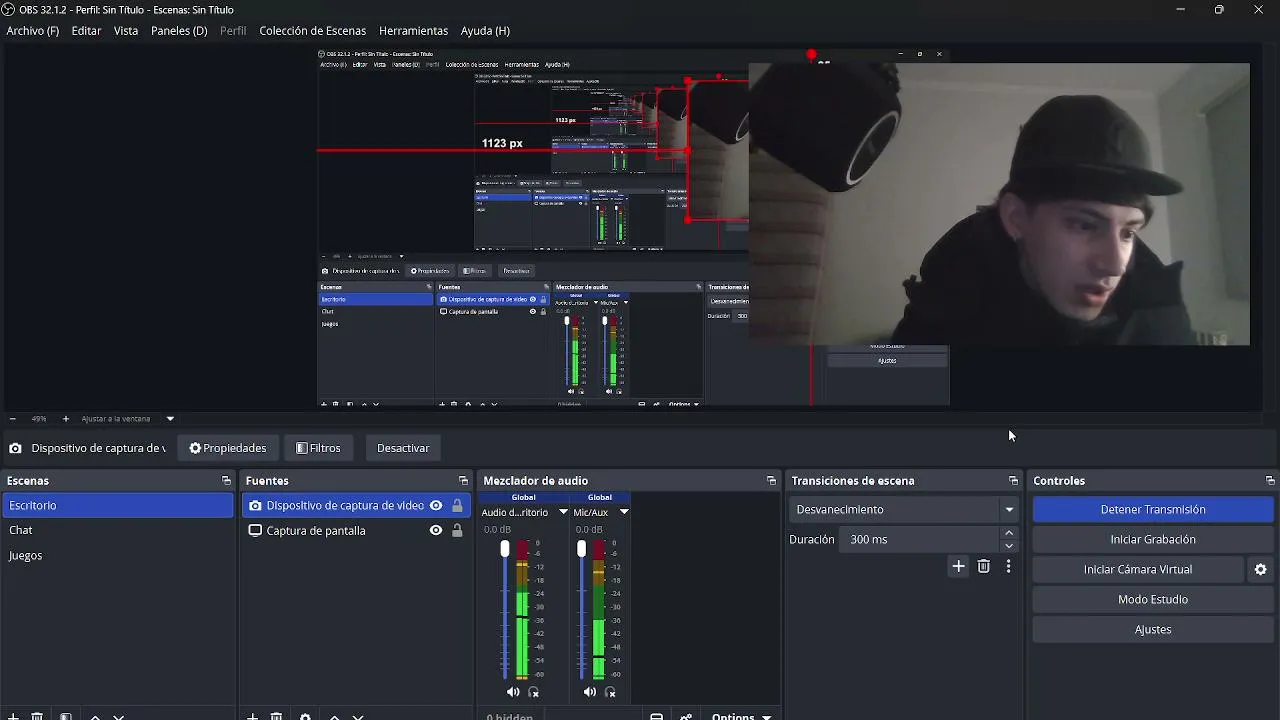Toggle monitoring for desktop audio
Viewport: 1280px width, 720px height.
tap(534, 692)
